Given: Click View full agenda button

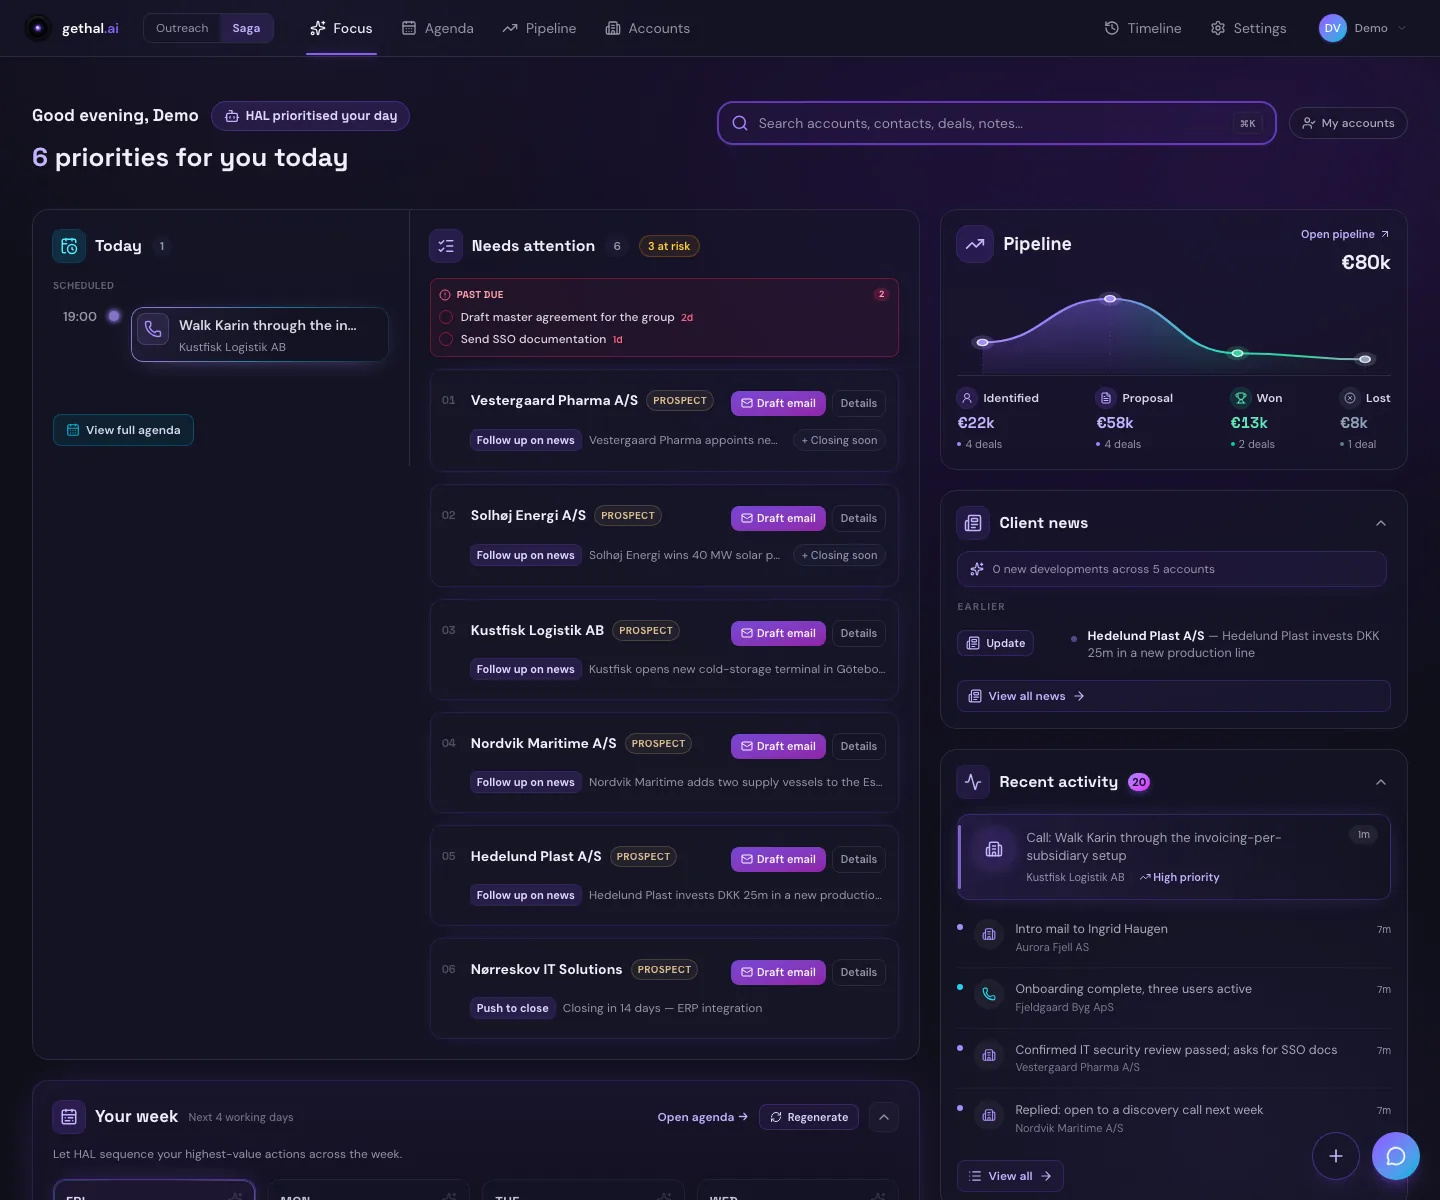Looking at the screenshot, I should (123, 430).
